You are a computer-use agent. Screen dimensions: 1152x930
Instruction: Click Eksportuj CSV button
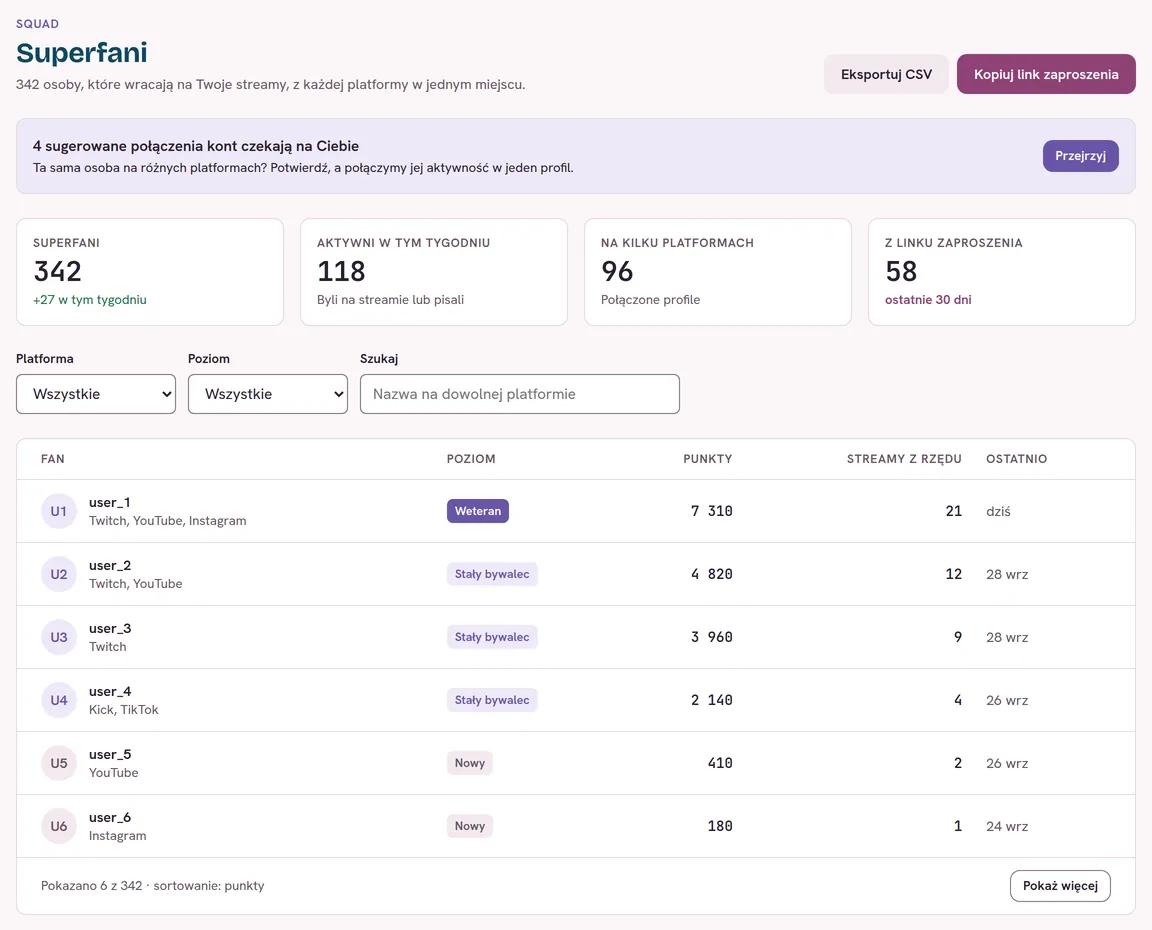[886, 74]
